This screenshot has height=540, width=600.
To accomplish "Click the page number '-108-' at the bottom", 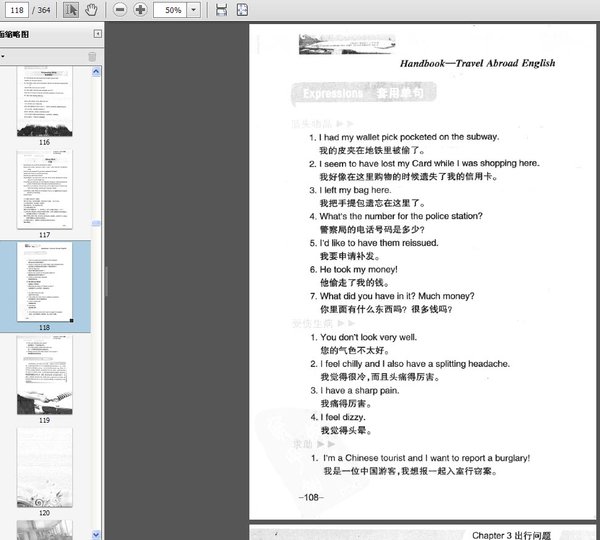I will pos(311,498).
